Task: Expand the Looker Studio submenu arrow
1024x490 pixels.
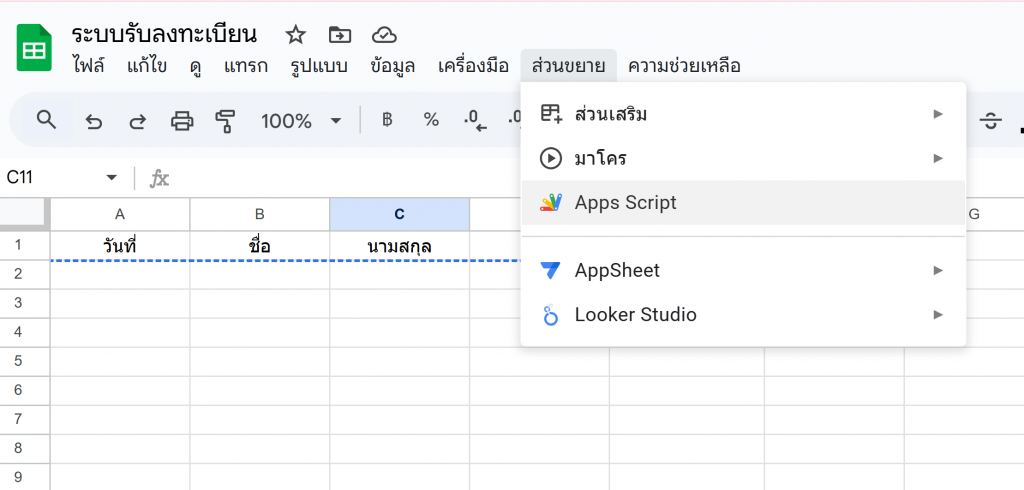Action: (938, 315)
